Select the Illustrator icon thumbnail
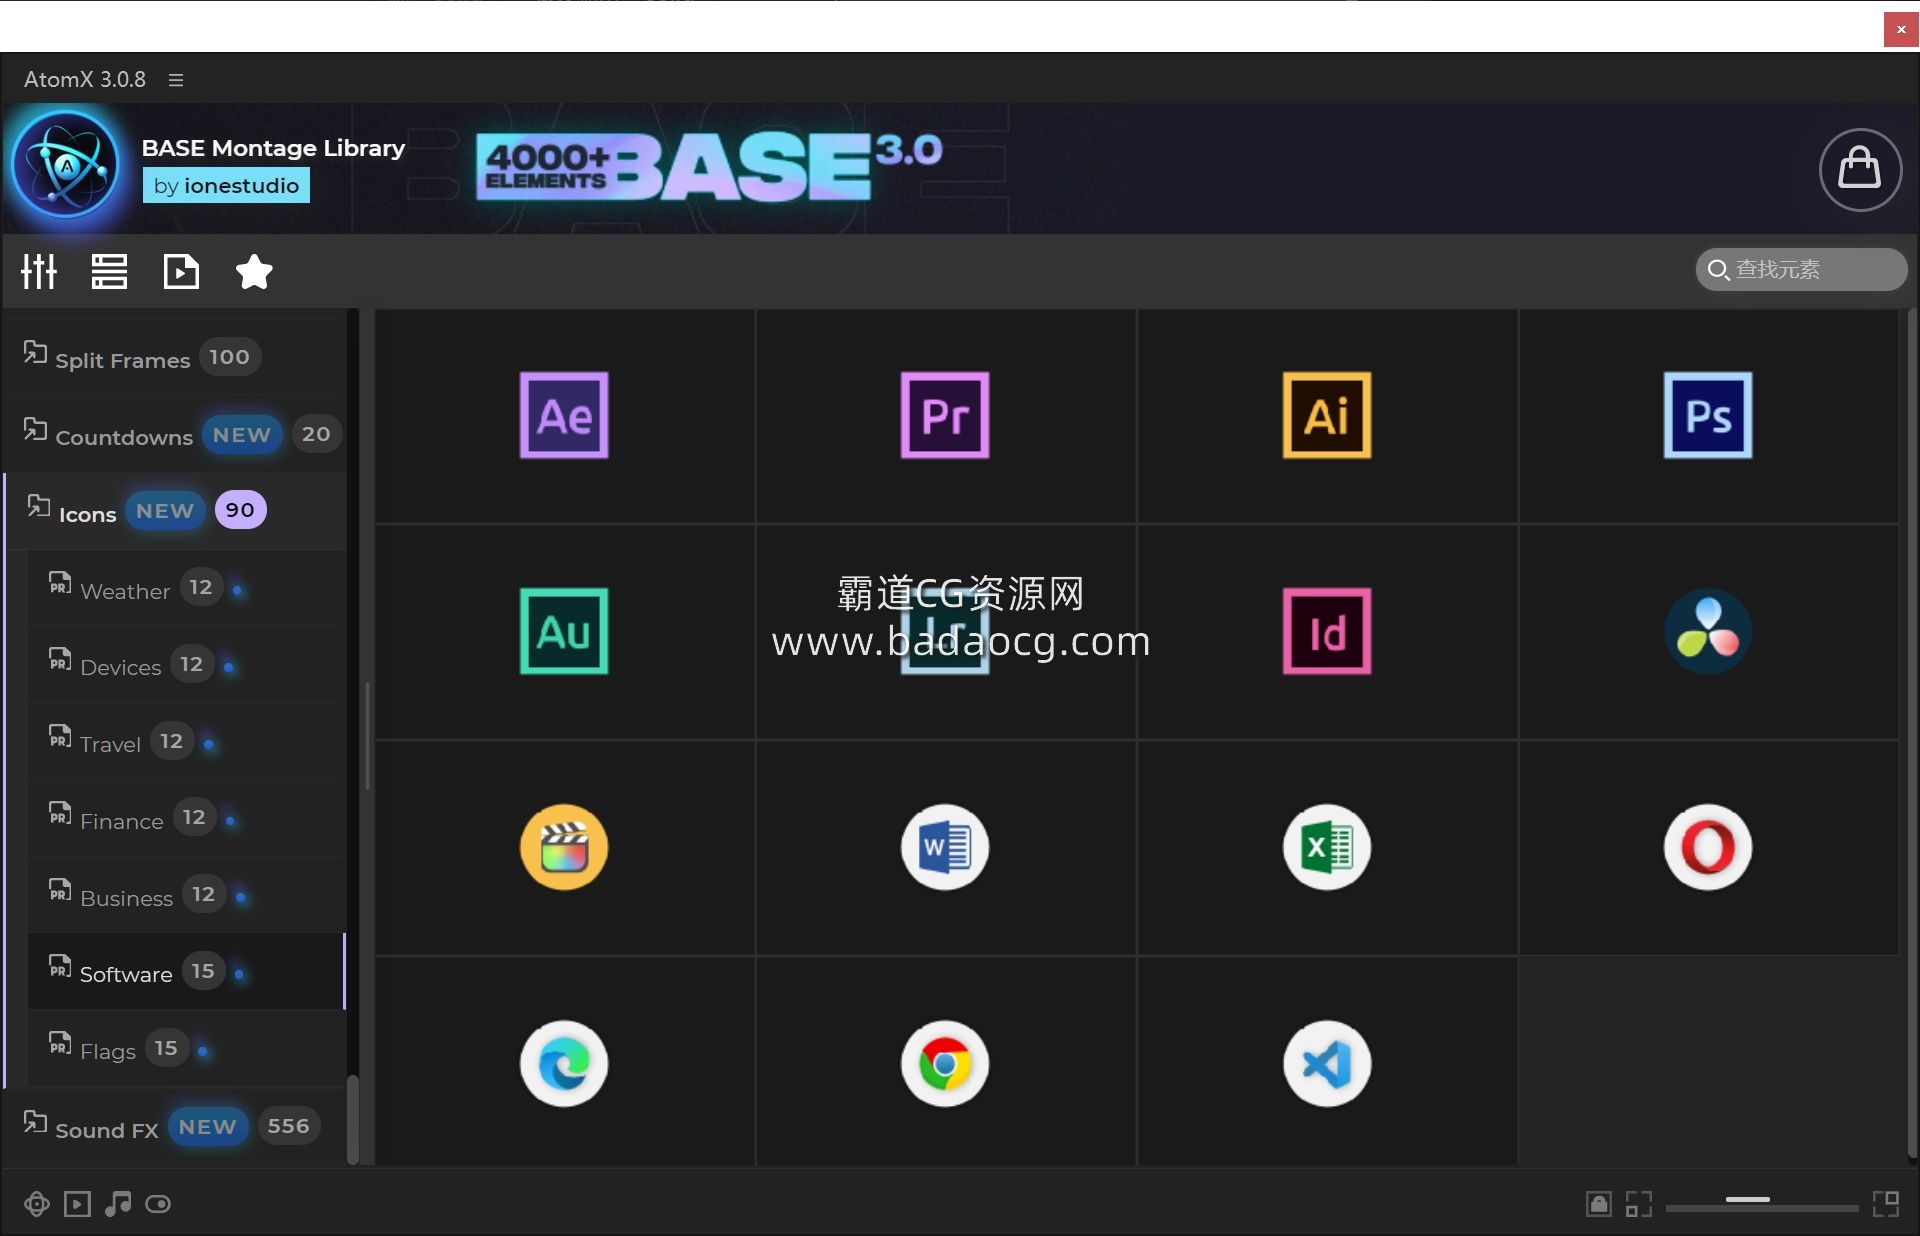 coord(1327,415)
